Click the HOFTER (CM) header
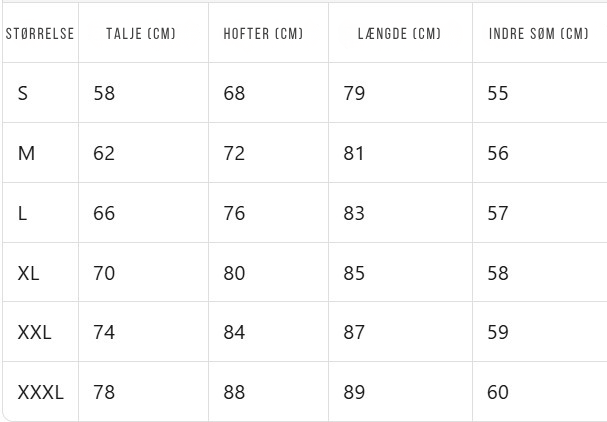Viewport: 607px width, 422px height. (x=263, y=33)
